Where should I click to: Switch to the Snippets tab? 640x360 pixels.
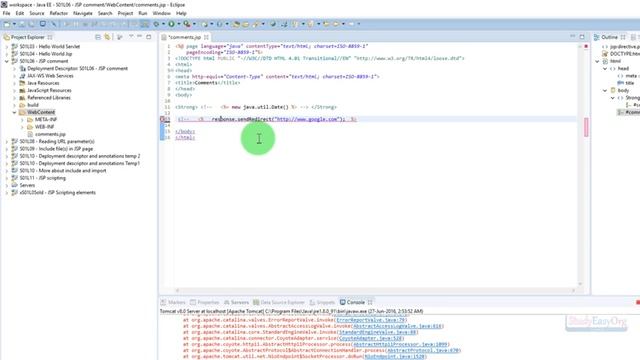tap(322, 302)
